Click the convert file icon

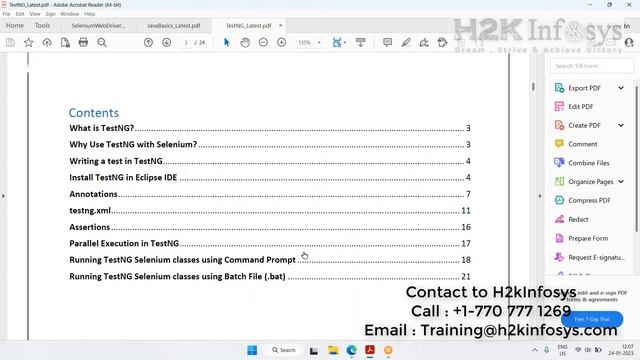point(65,42)
